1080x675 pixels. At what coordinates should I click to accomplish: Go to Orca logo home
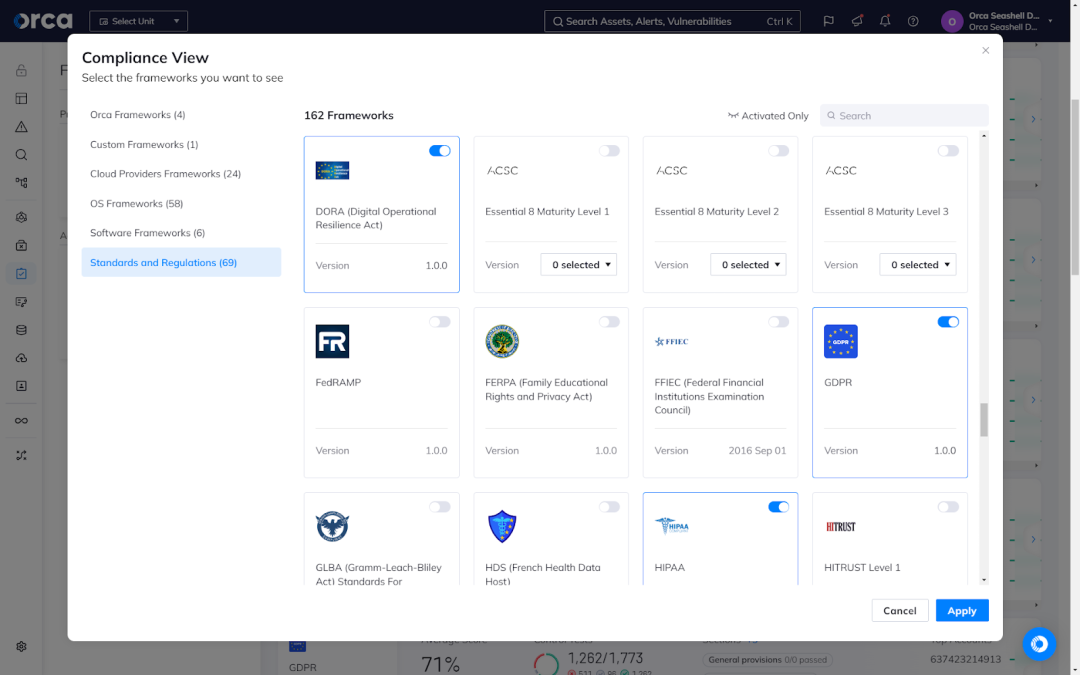43,21
